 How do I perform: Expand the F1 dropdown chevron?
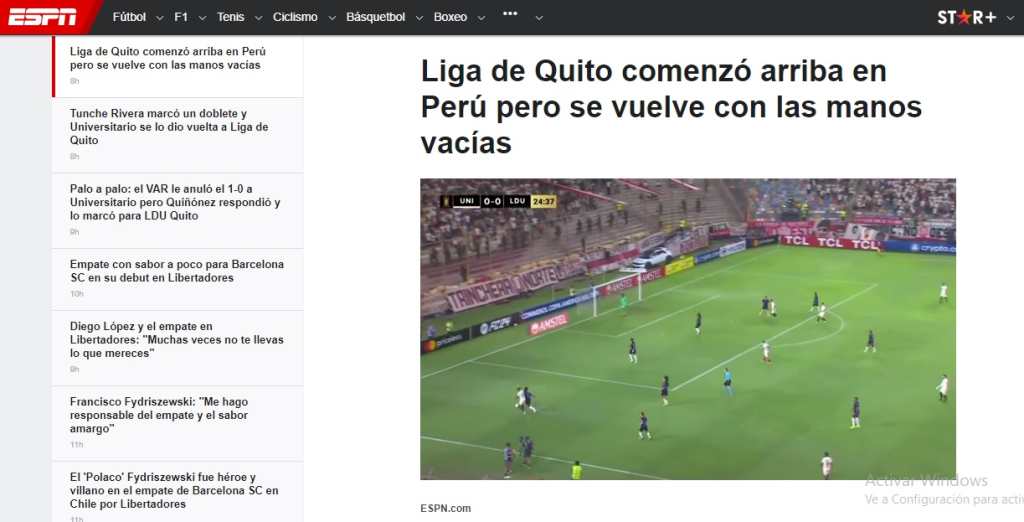pyautogui.click(x=202, y=18)
